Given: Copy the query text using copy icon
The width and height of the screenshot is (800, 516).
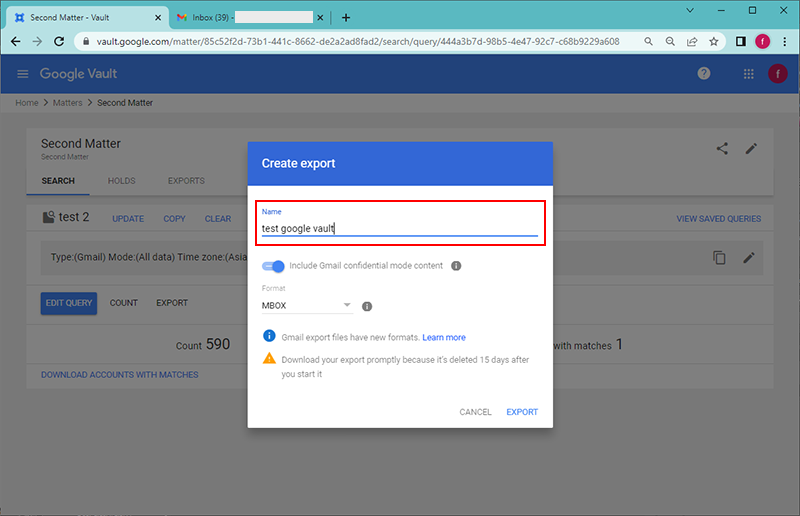Looking at the screenshot, I should tap(719, 258).
